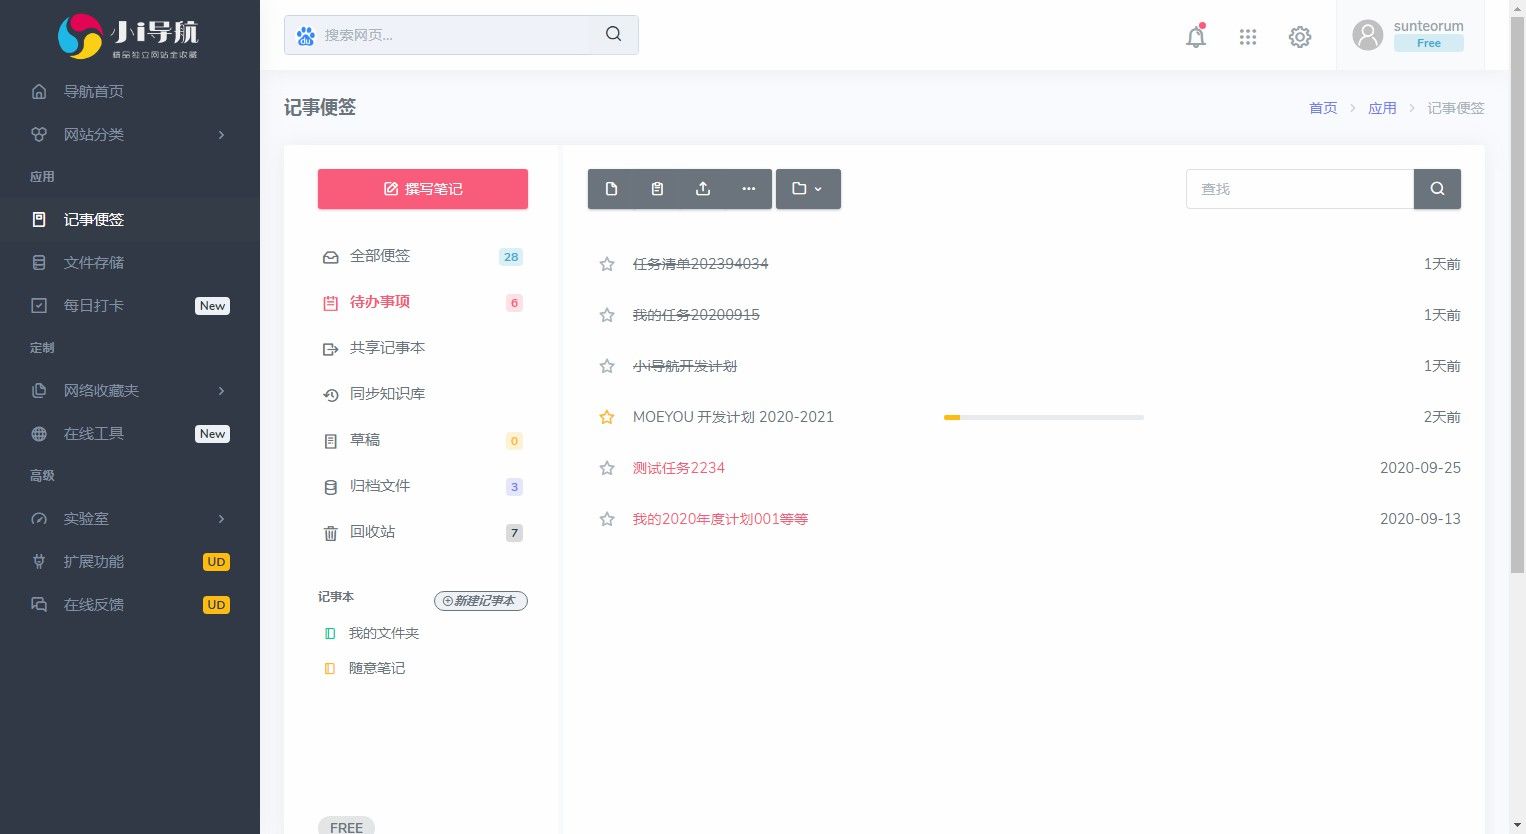
Task: Click 新建记事本 button
Action: point(480,601)
